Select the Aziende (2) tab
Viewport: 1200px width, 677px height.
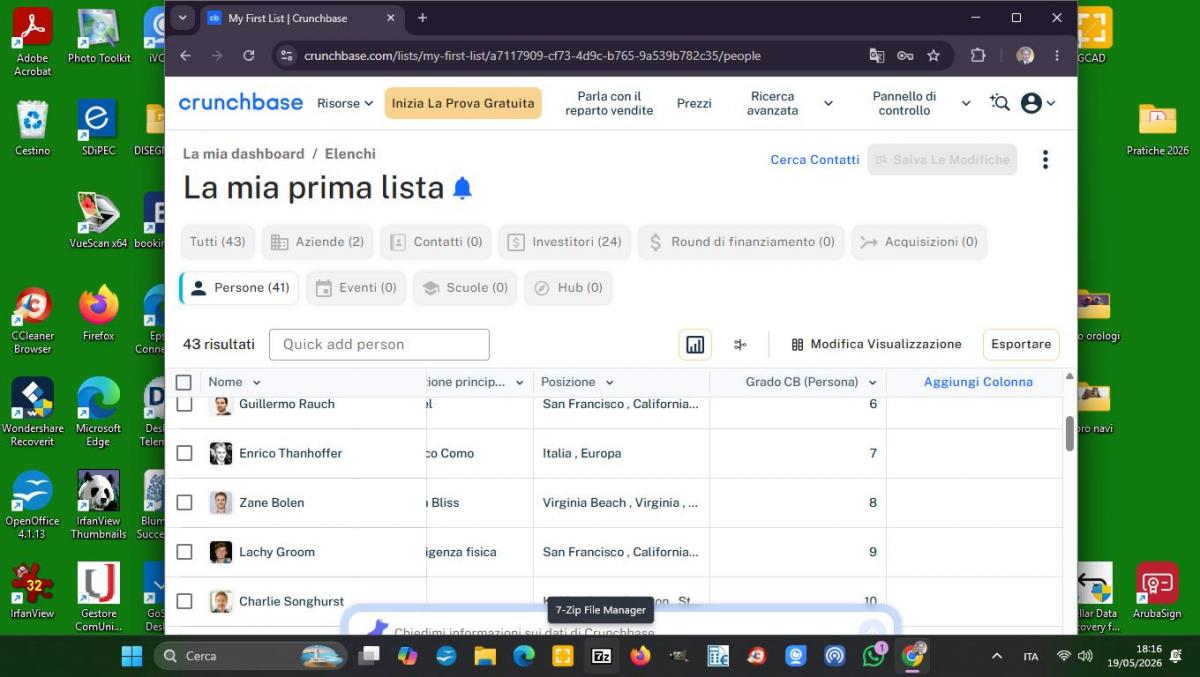click(317, 242)
